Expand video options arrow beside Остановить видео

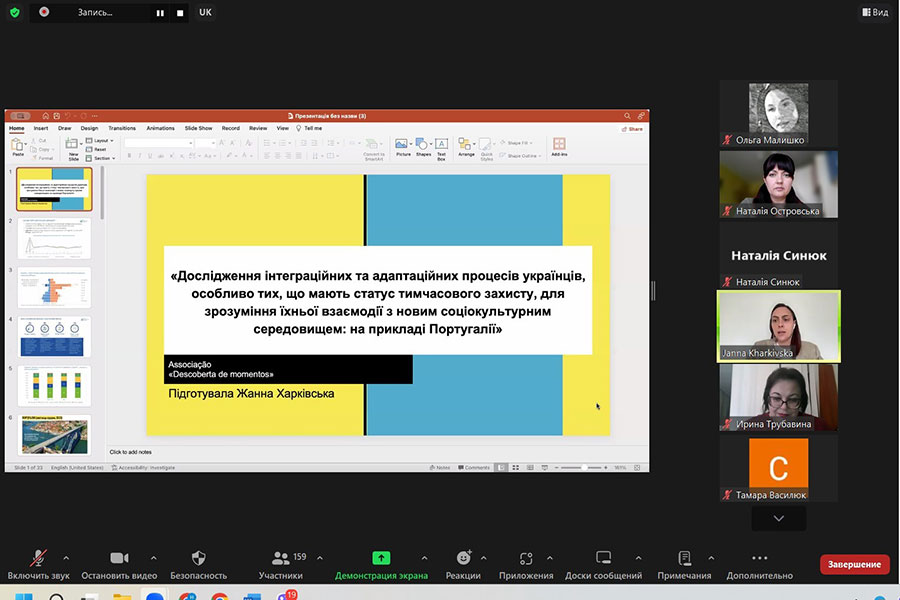click(x=153, y=558)
